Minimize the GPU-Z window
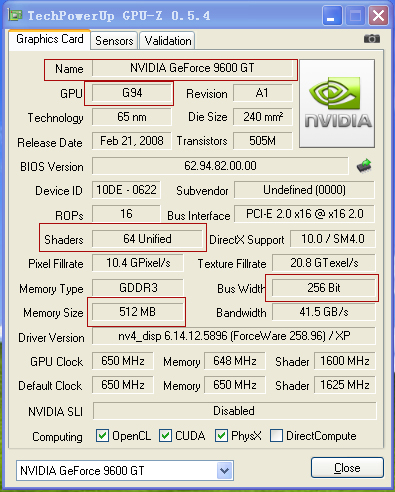The height and width of the screenshot is (492, 395). tap(332, 16)
